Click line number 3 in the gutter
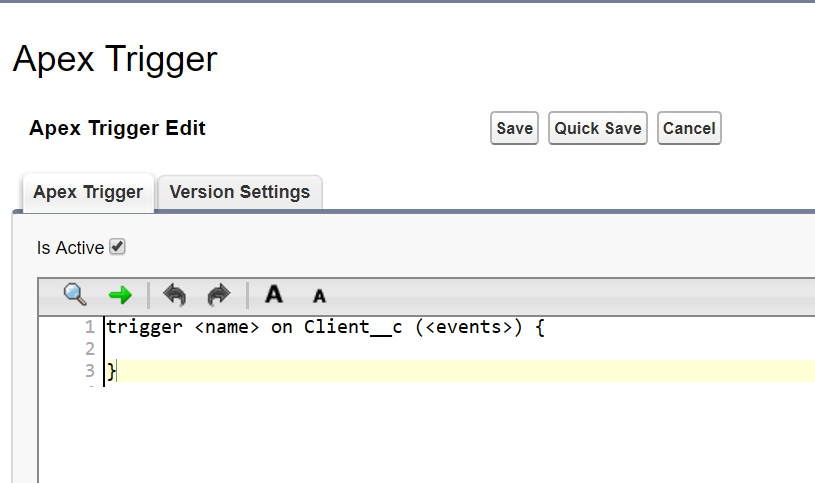815x483 pixels. pyautogui.click(x=90, y=371)
